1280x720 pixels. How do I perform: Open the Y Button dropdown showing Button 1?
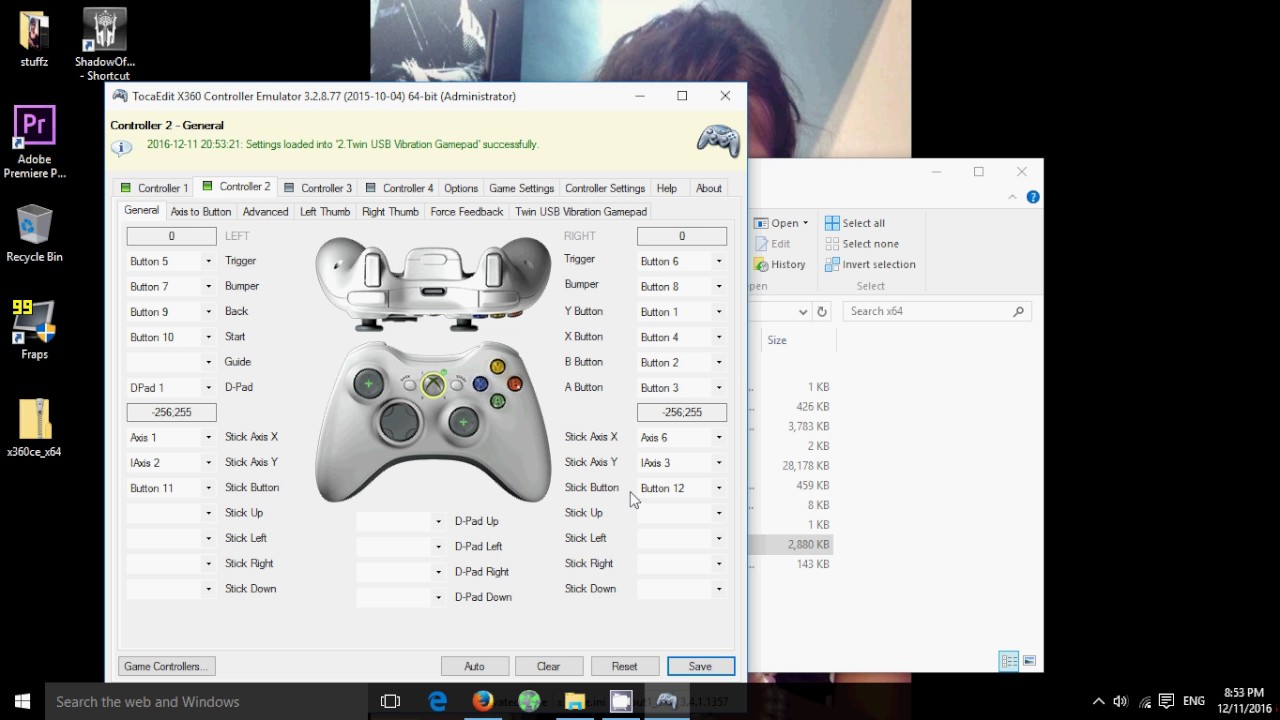[x=719, y=312]
